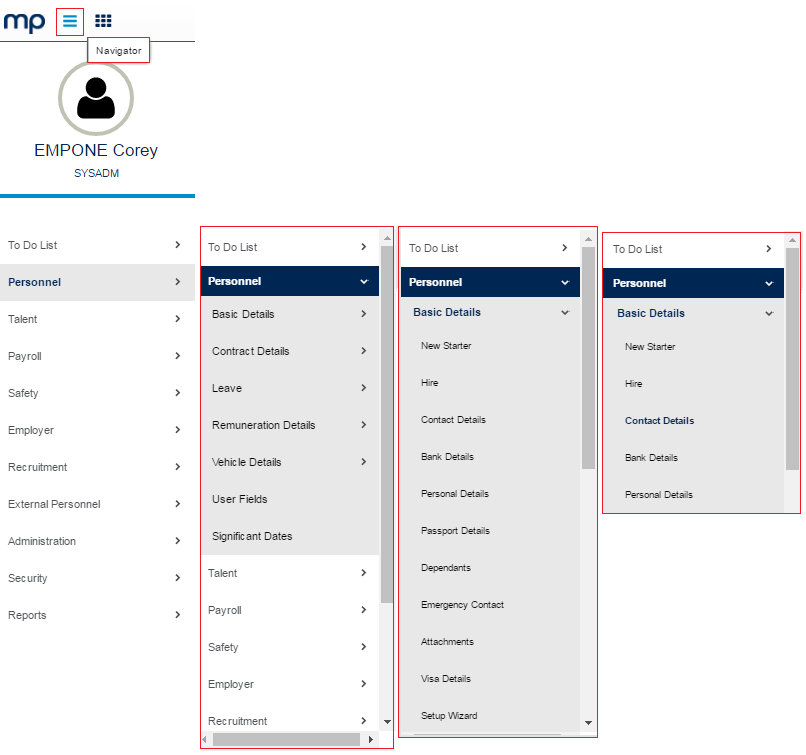Expand the Reports chevron arrow
Viewport: 806px width, 755px height.
(177, 615)
